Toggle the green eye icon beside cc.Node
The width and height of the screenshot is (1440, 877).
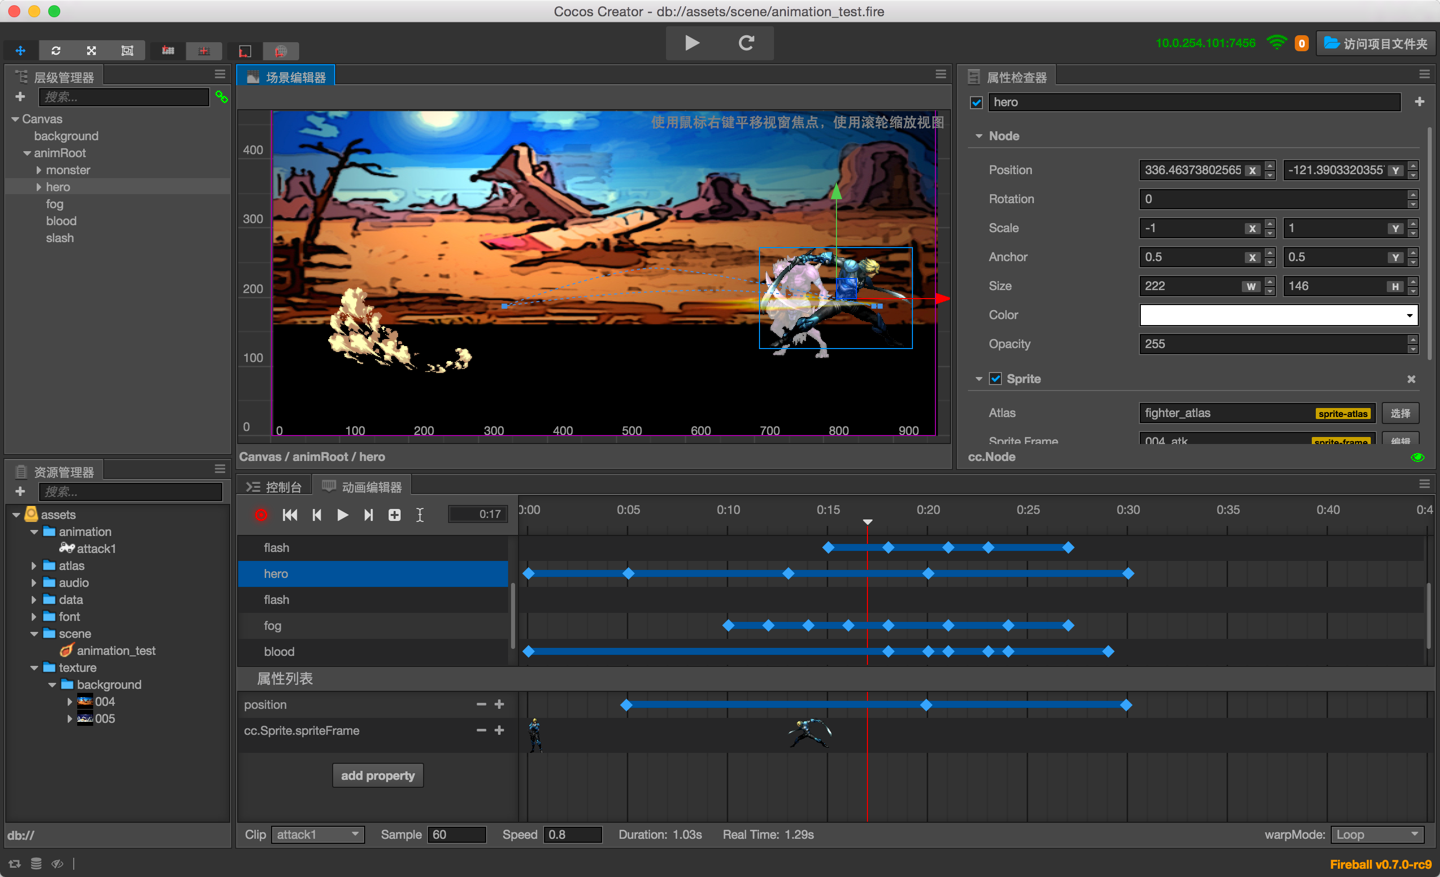coord(1417,457)
